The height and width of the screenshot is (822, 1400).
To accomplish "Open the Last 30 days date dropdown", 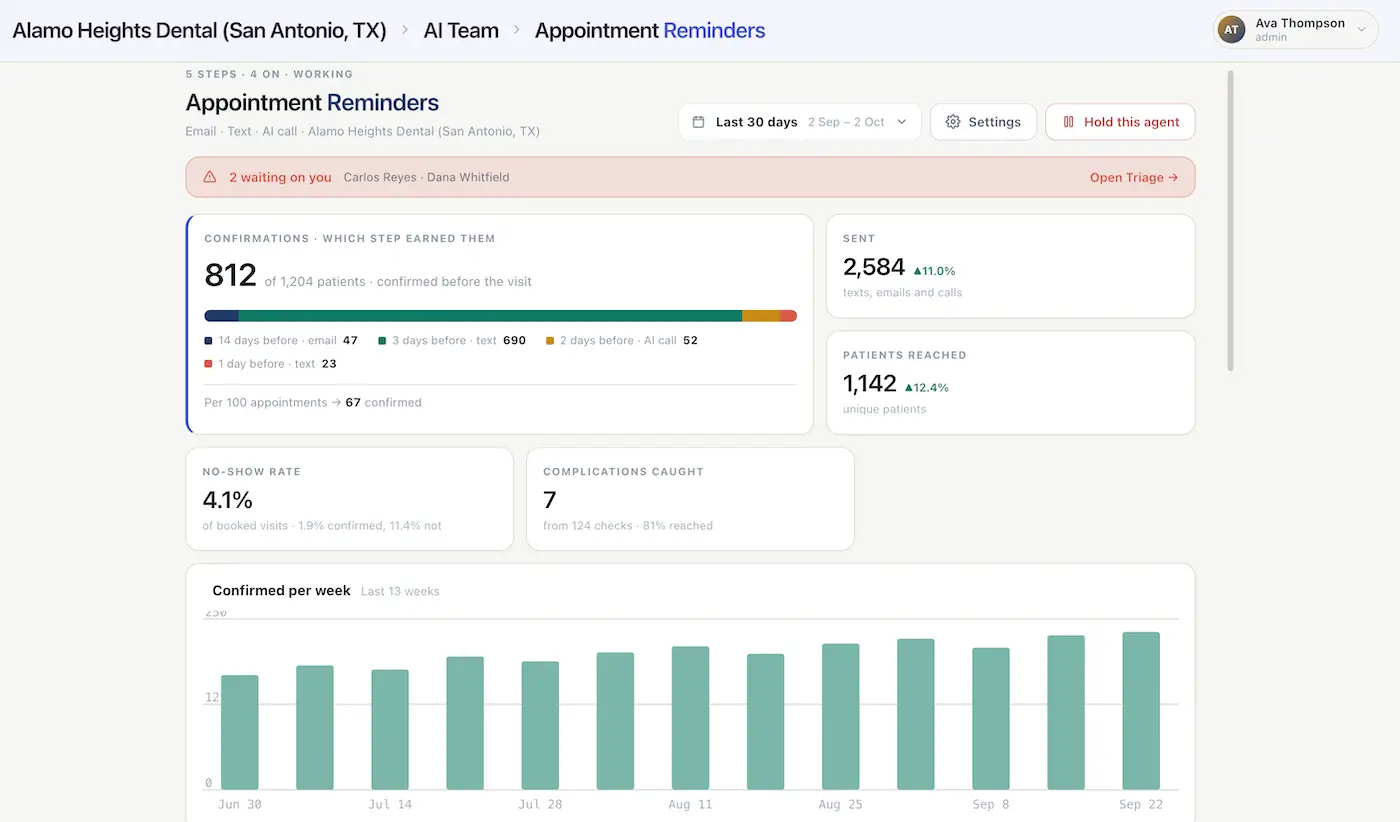I will click(x=799, y=122).
